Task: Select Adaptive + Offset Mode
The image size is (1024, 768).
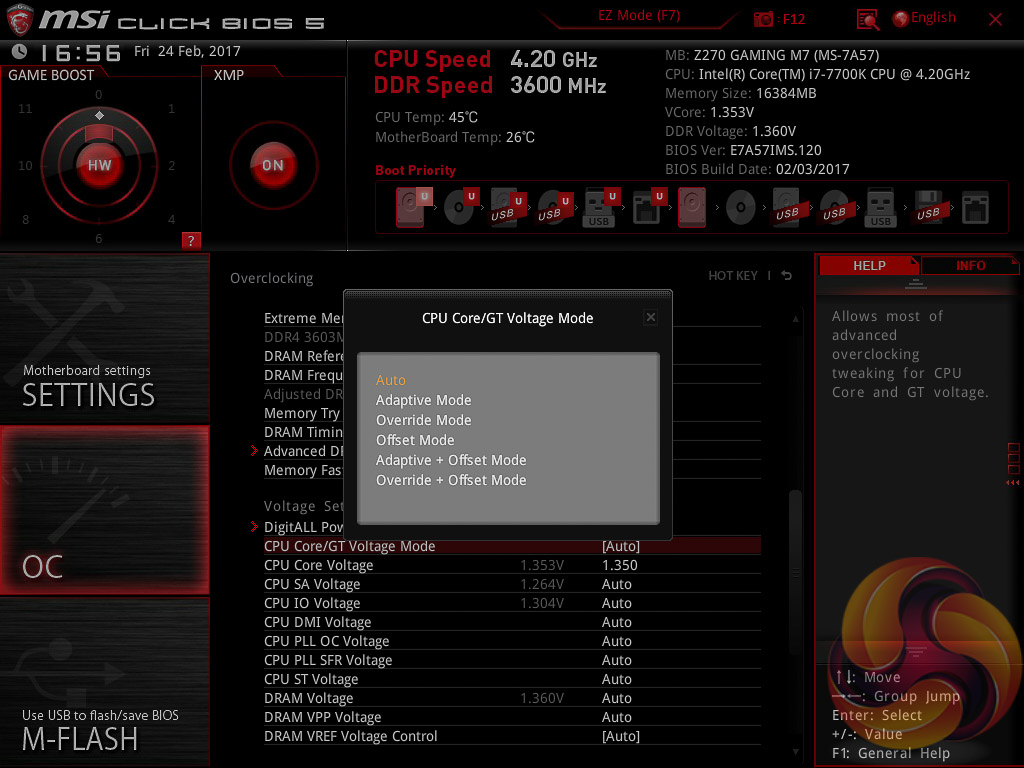Action: click(451, 460)
